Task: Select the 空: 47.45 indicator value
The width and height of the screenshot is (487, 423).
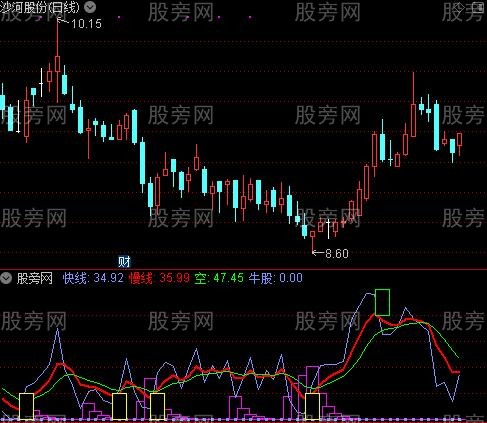Action: (219, 278)
